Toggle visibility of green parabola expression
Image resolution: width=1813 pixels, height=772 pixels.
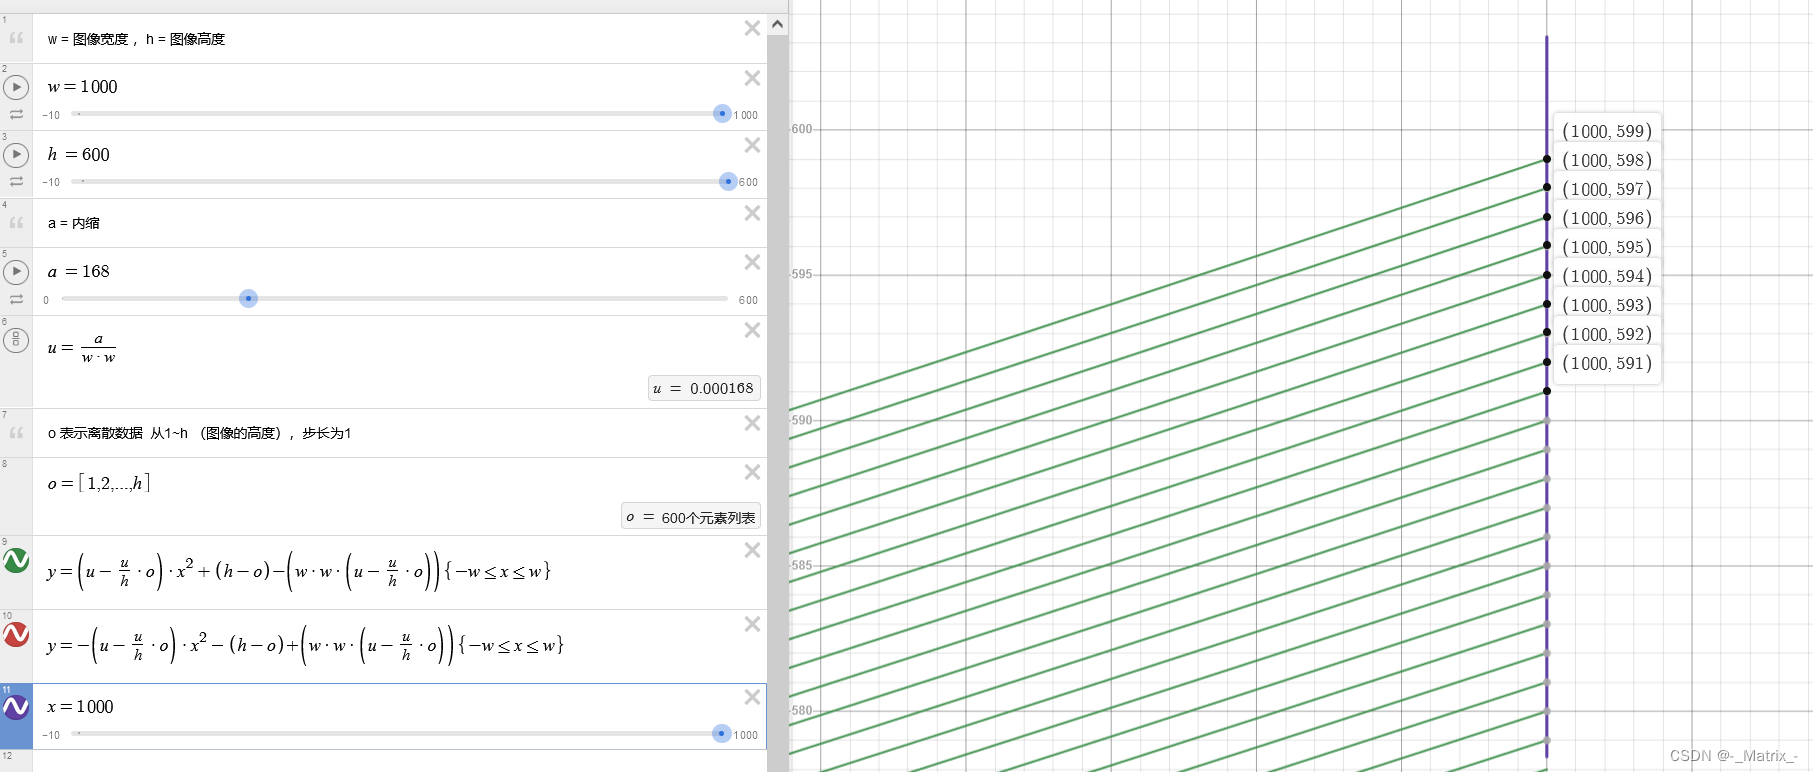(x=16, y=560)
